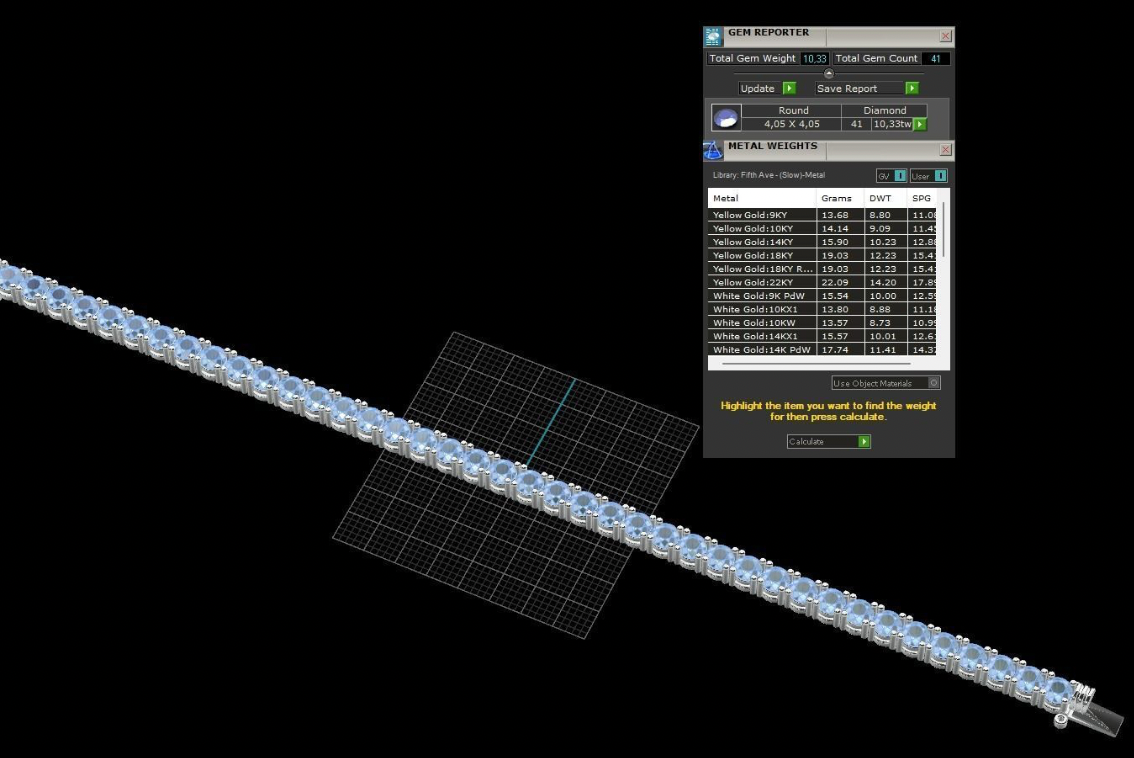Toggle the GV switch

900,176
